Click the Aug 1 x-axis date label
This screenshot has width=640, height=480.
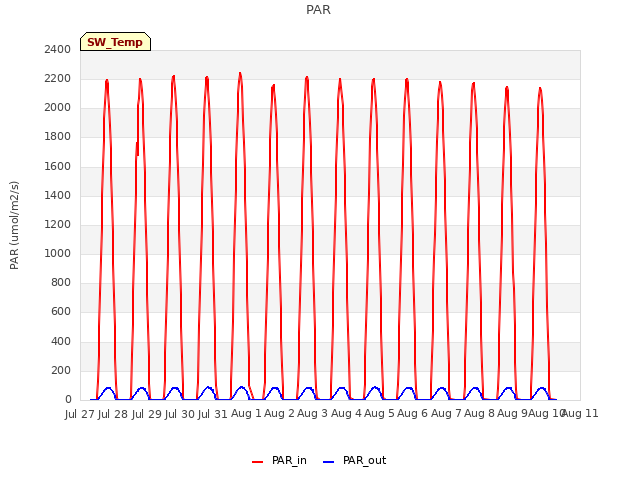coord(246,413)
